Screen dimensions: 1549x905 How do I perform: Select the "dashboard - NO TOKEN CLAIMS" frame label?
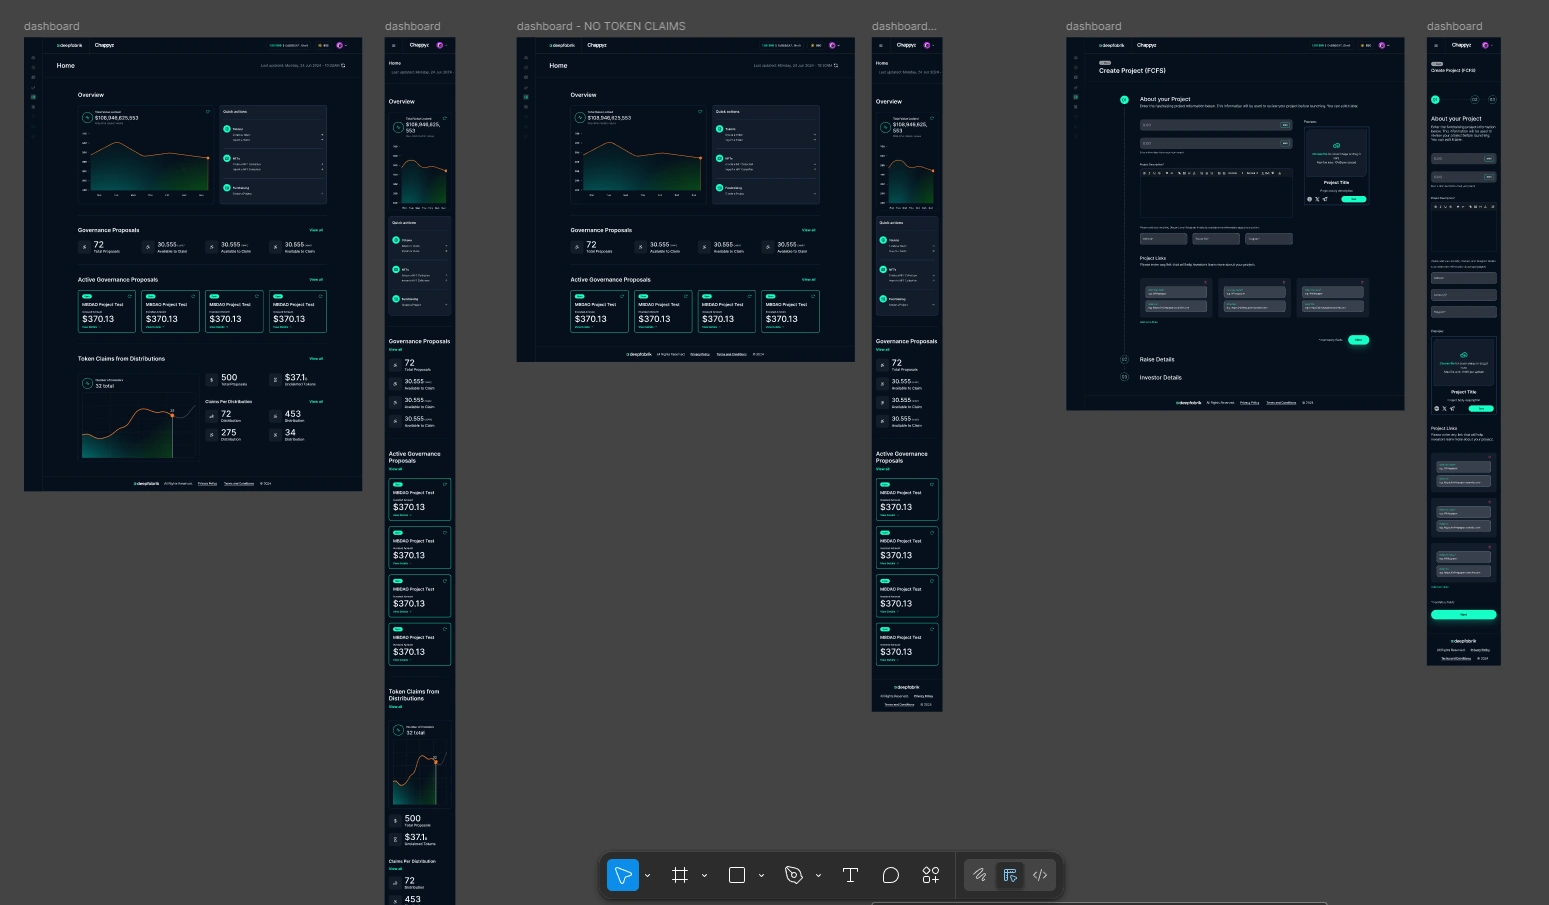[x=601, y=26]
